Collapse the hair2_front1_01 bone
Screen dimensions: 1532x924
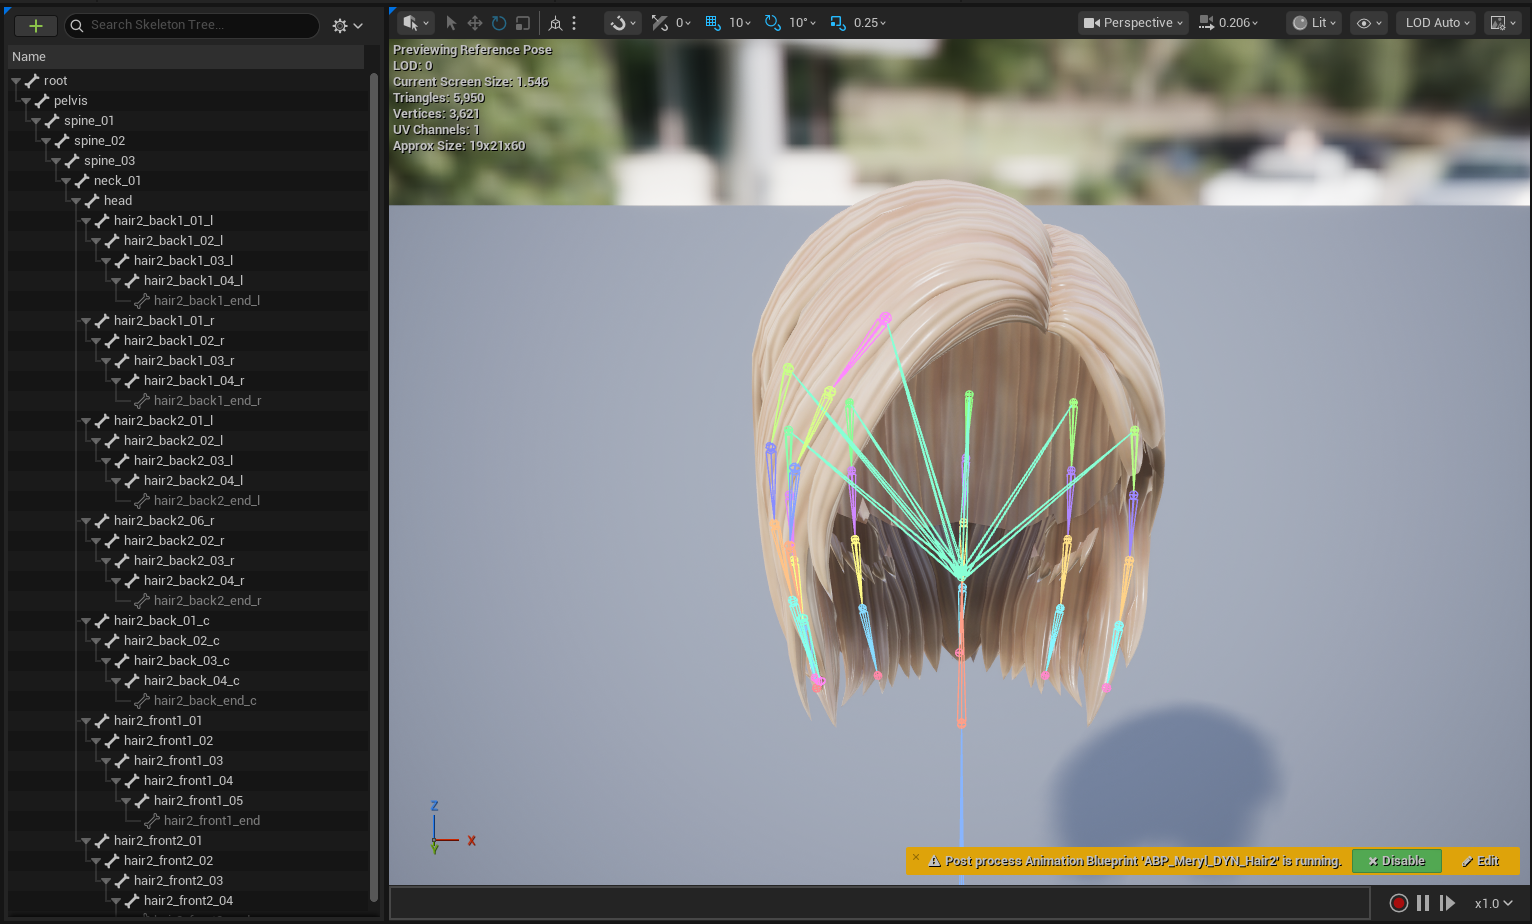pyautogui.click(x=86, y=721)
